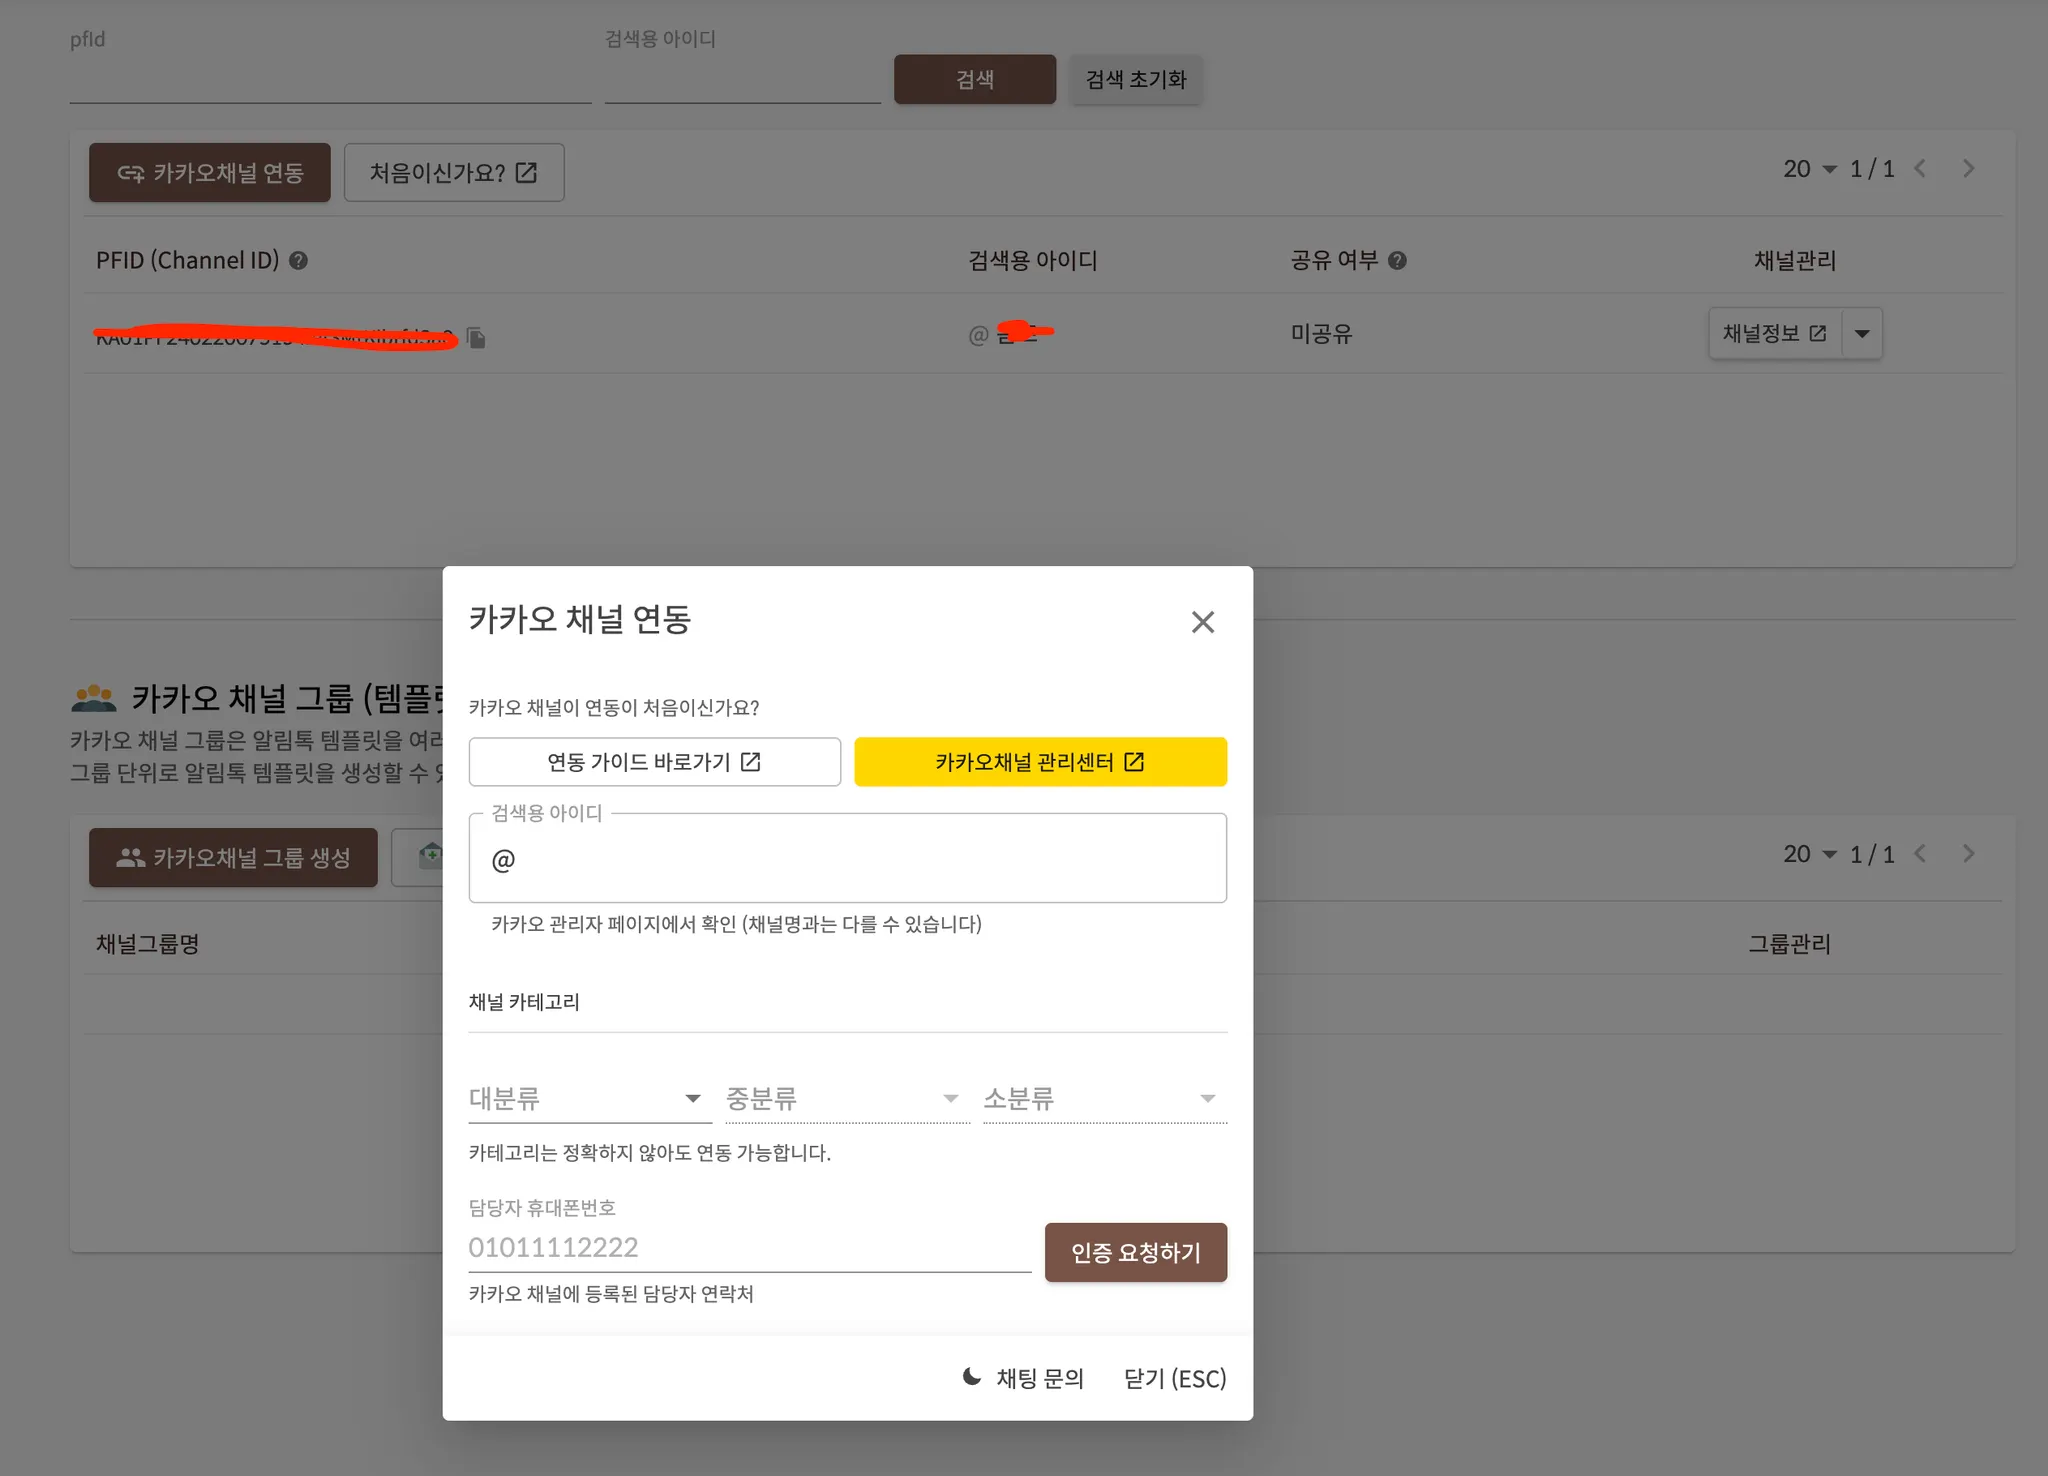Click the 담당자 휴대폰번호 phone field
This screenshot has width=2048, height=1476.
coord(748,1248)
